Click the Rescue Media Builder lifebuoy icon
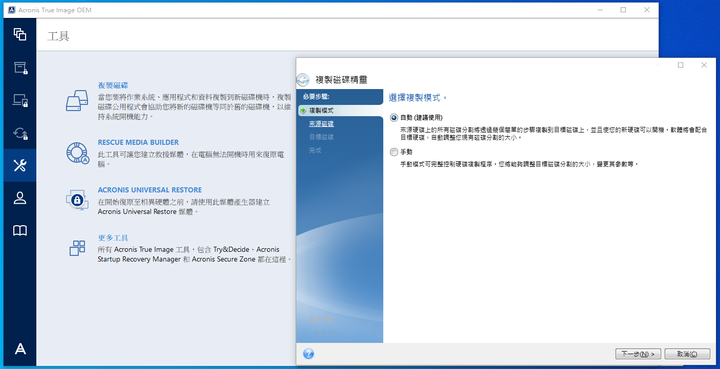 coord(77,153)
